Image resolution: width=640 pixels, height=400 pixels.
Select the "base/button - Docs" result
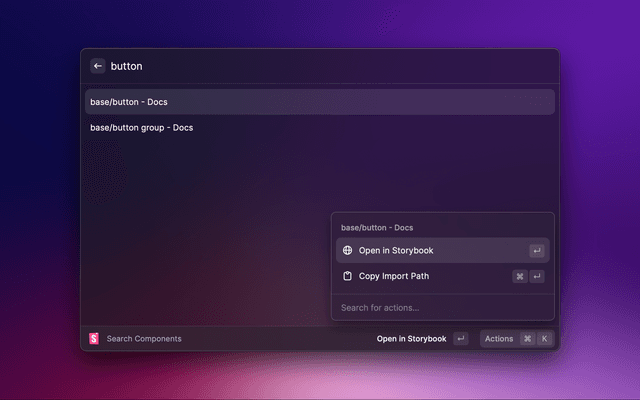319,102
